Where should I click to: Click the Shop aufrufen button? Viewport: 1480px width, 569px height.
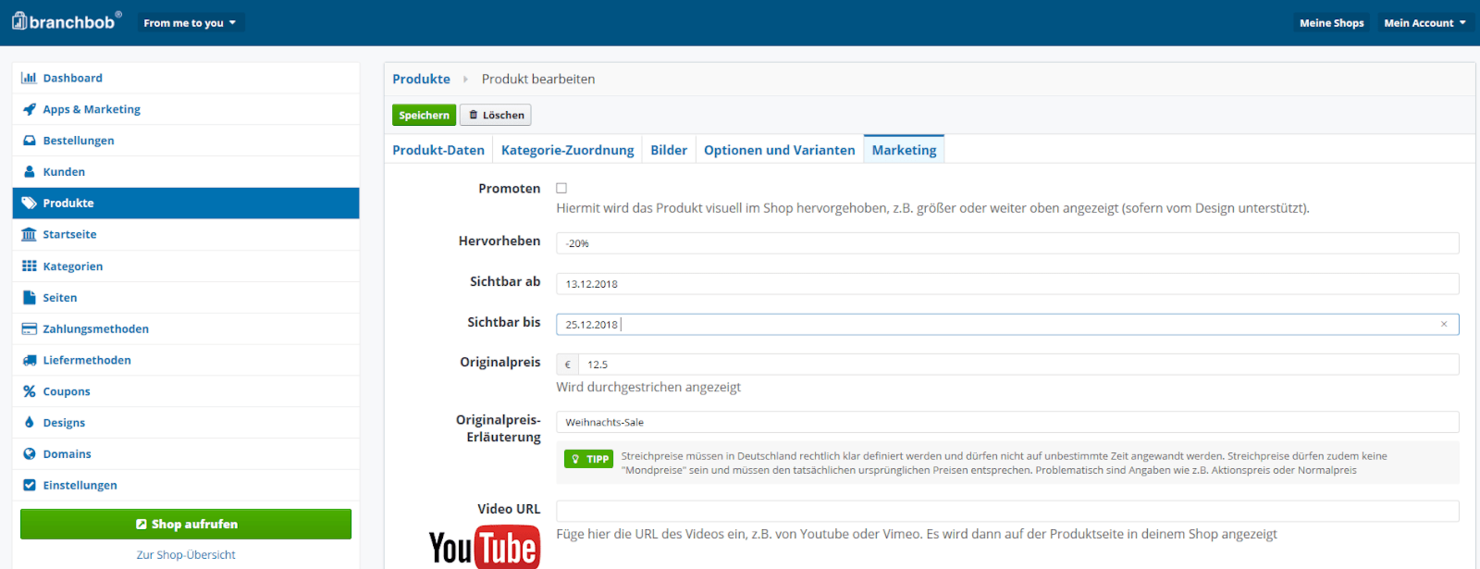click(186, 524)
